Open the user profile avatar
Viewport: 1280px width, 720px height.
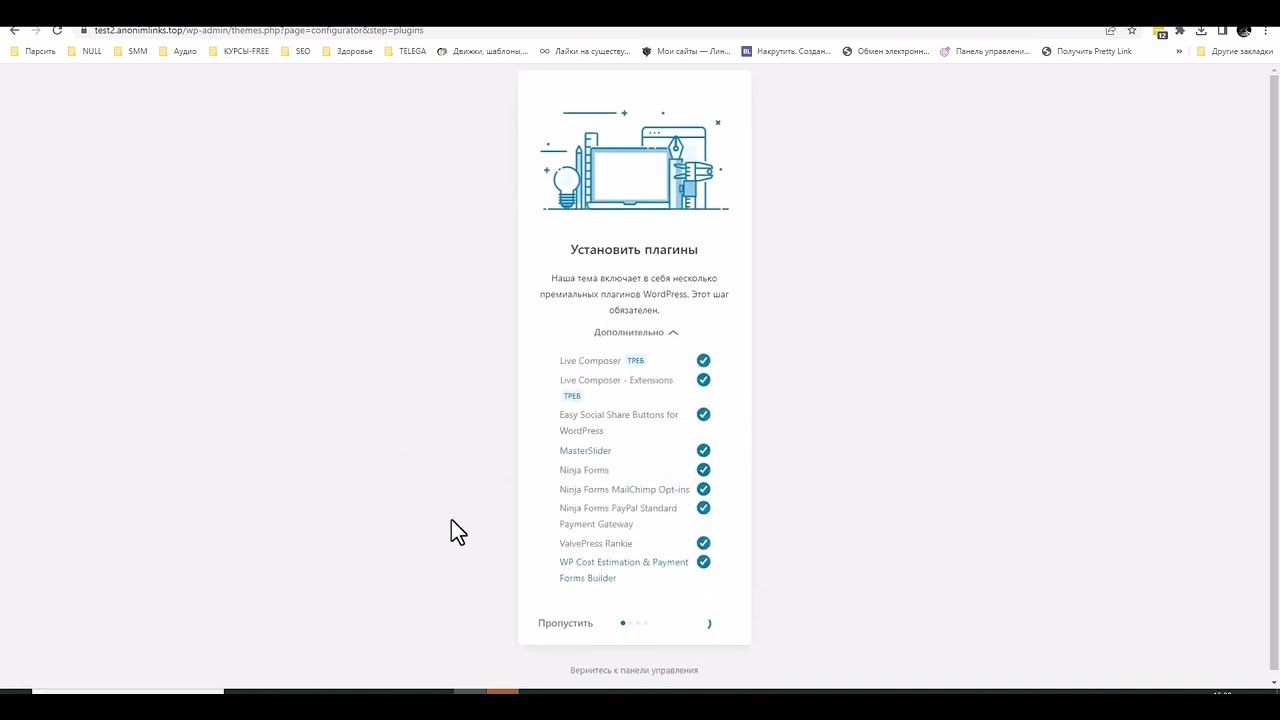tap(1244, 30)
